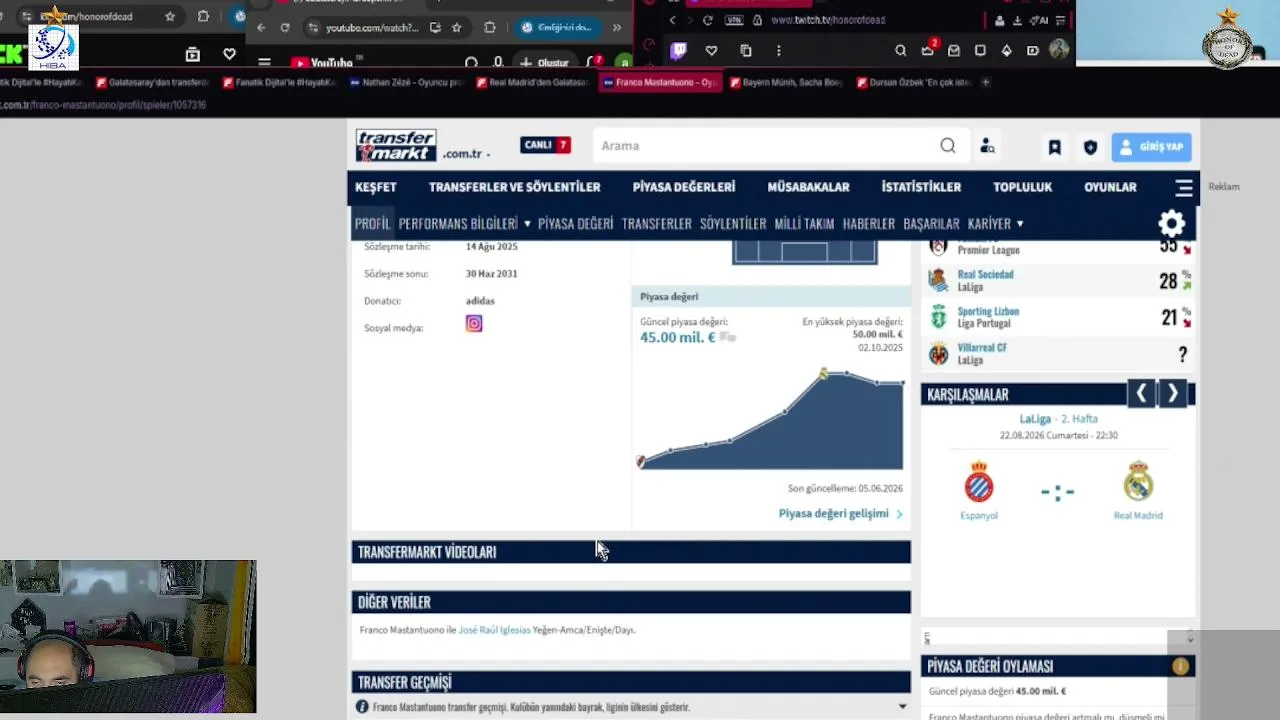Click the heart icon in the Twitch window

tap(711, 50)
